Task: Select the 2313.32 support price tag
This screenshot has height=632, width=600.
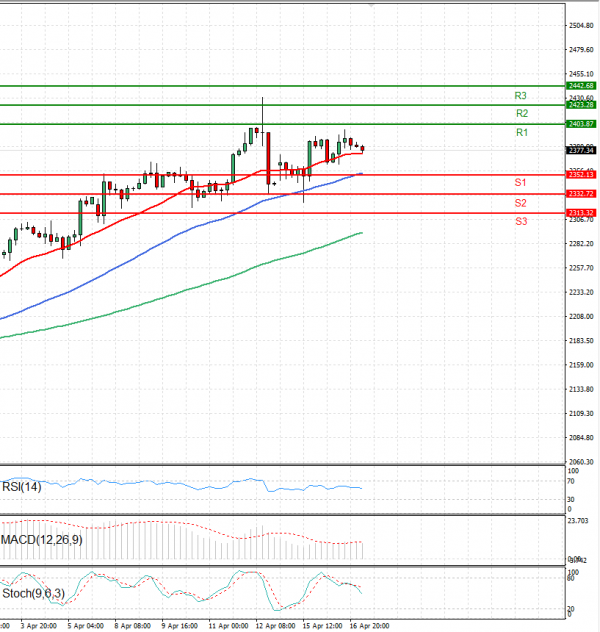Action: [581, 213]
